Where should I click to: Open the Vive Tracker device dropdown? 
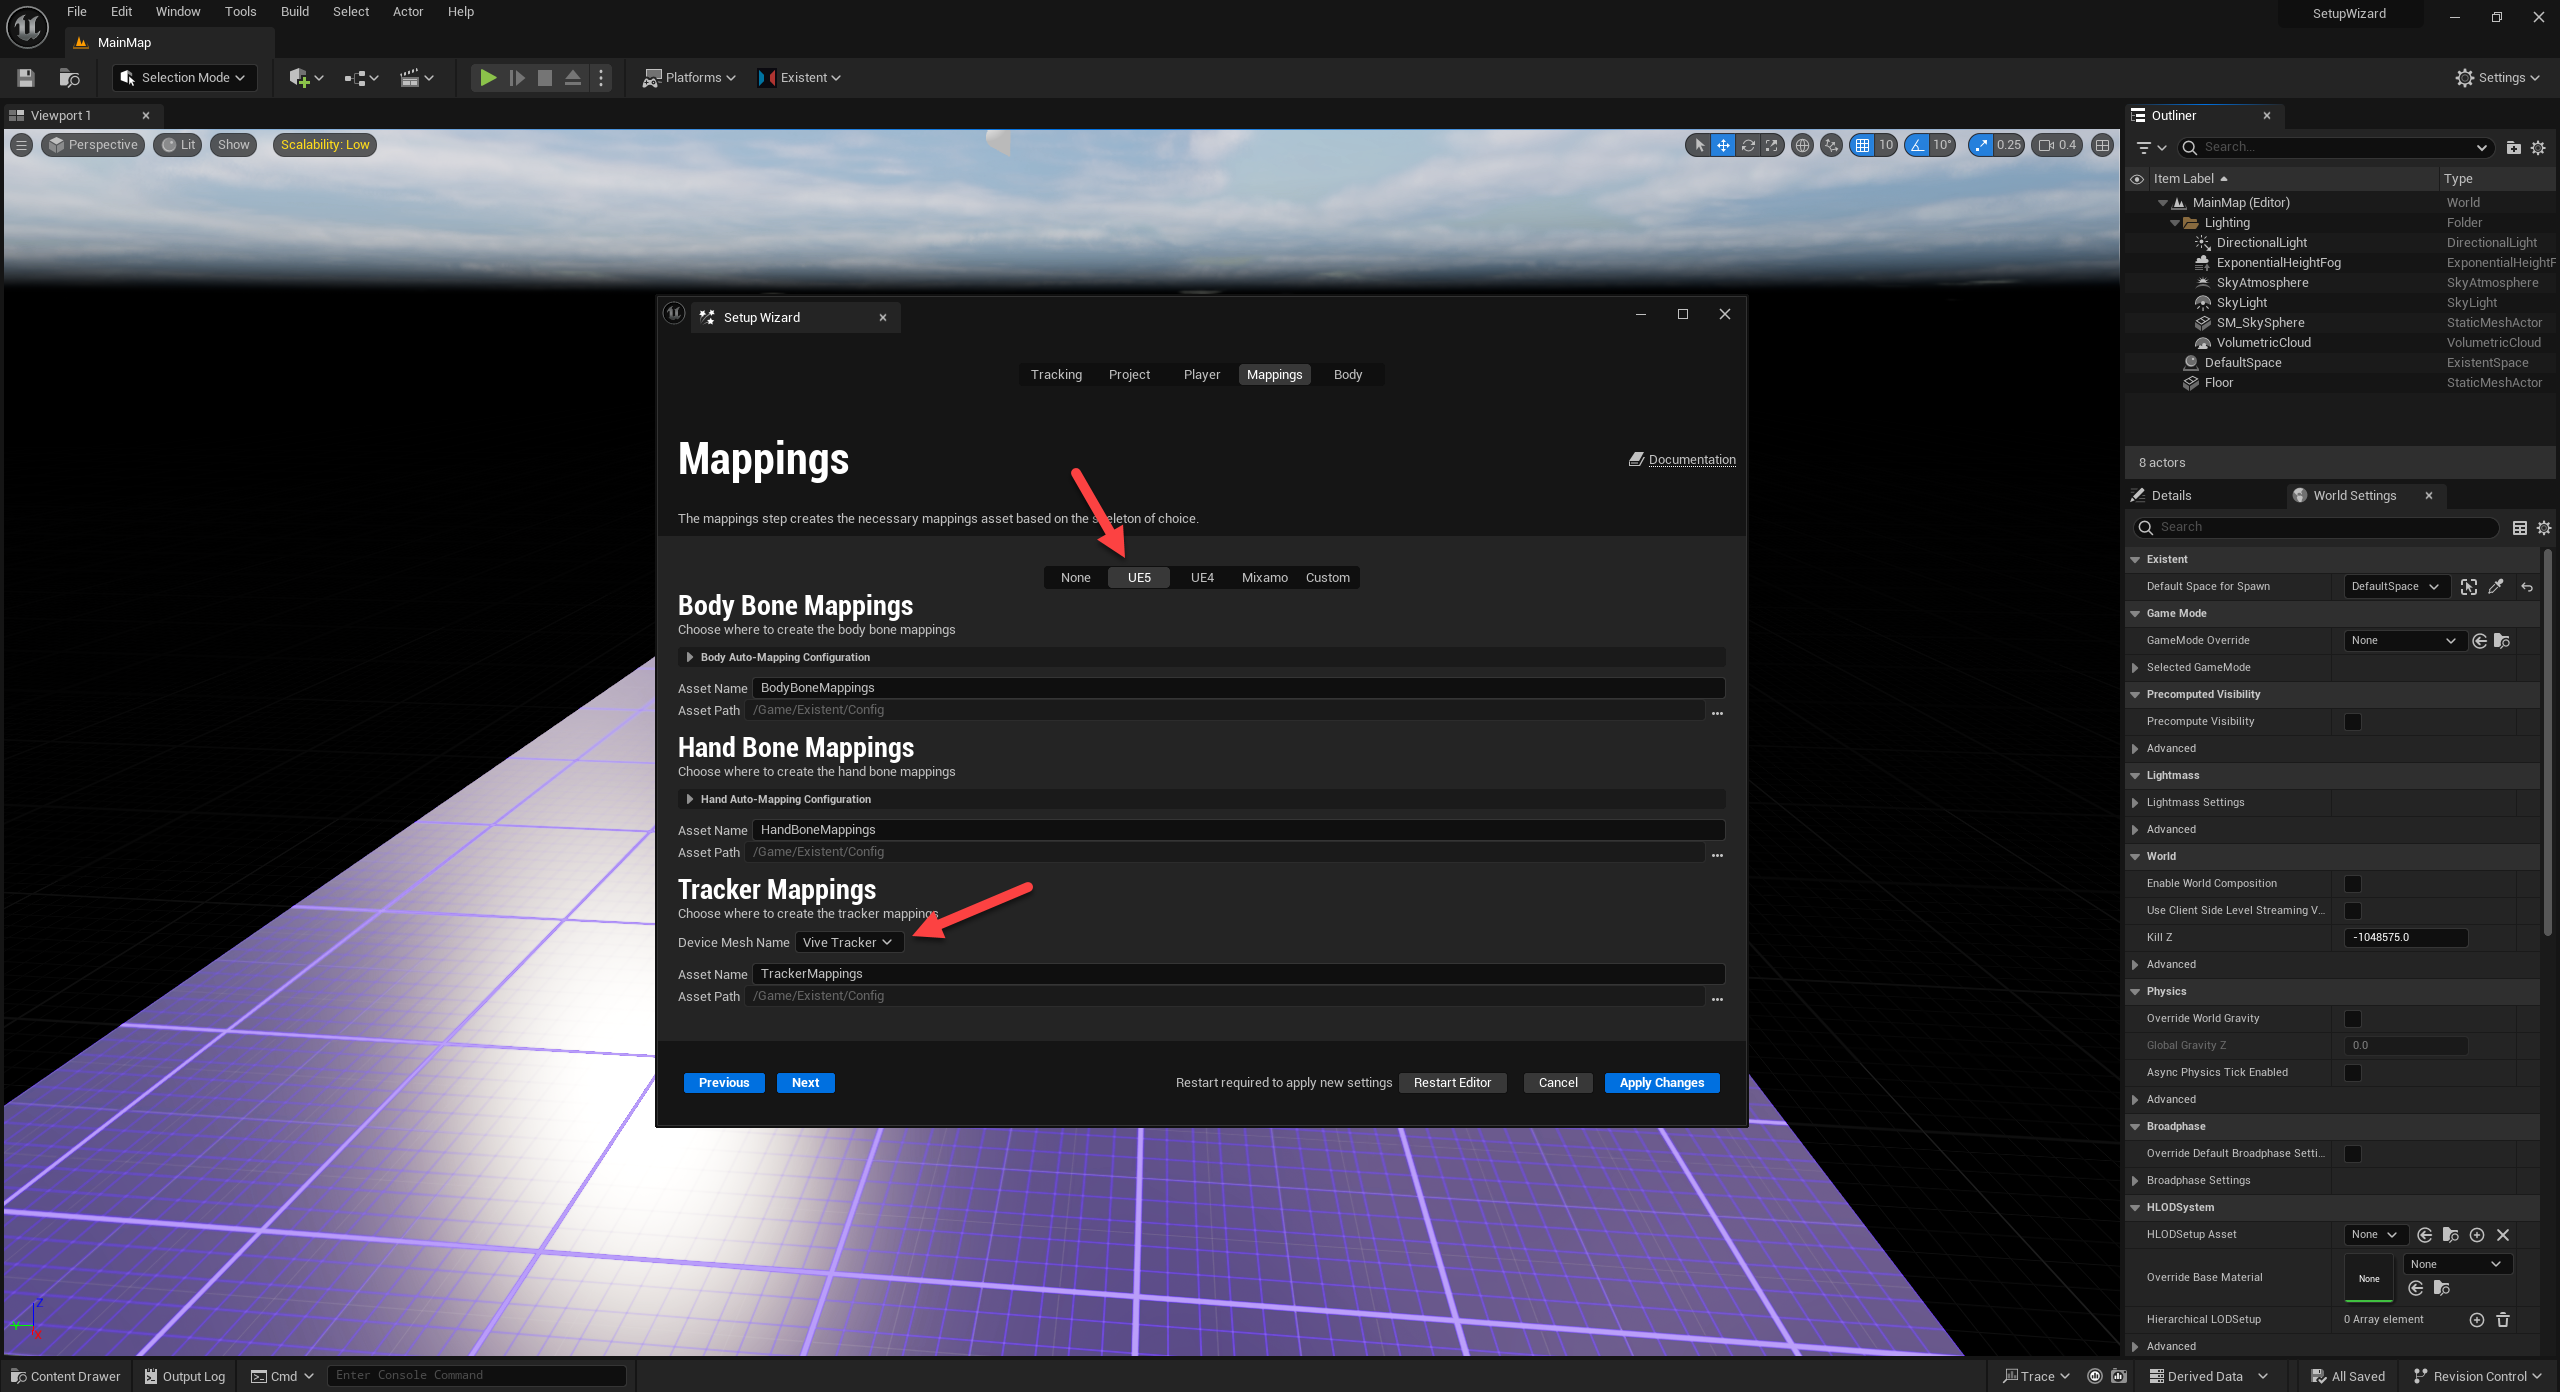848,943
